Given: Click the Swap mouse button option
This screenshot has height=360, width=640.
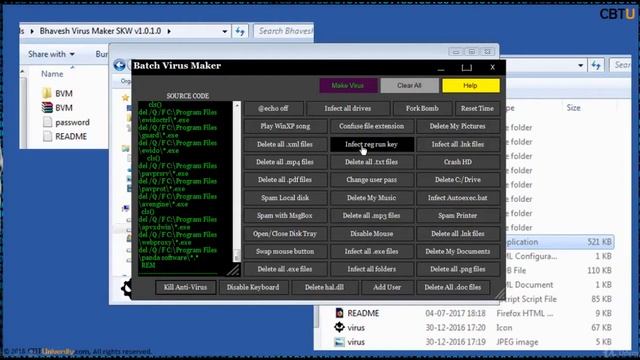Looking at the screenshot, I should point(285,251).
